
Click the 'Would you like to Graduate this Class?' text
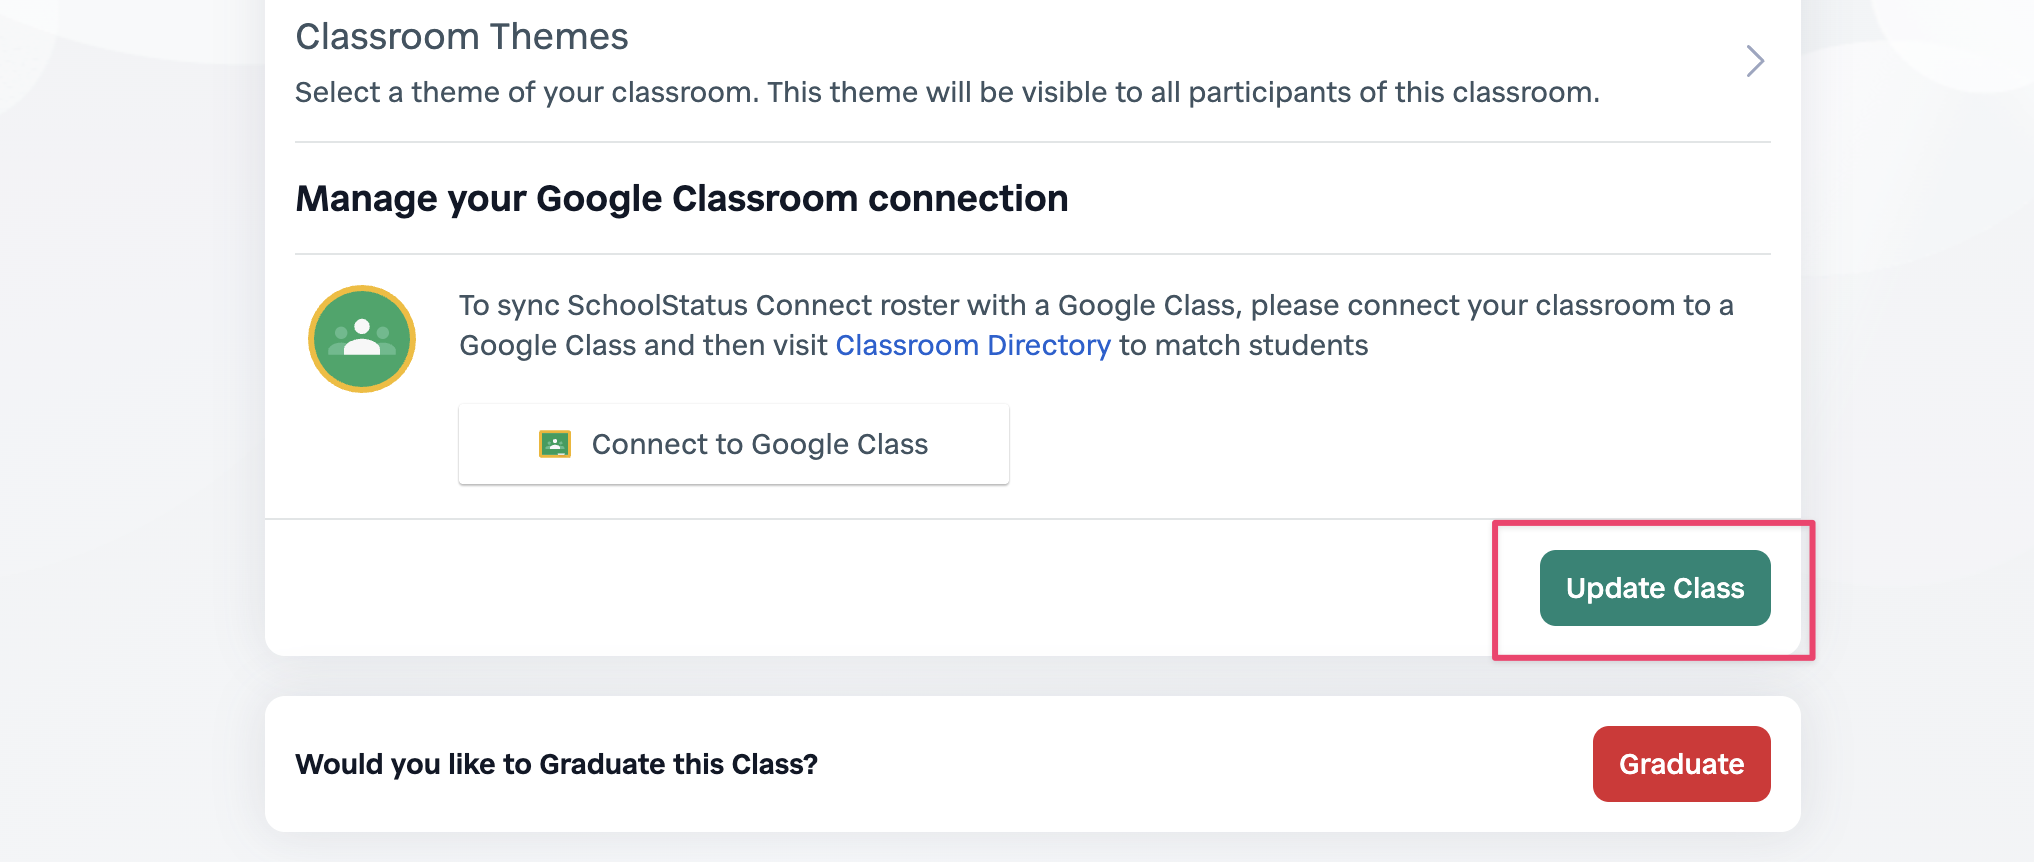coord(557,764)
